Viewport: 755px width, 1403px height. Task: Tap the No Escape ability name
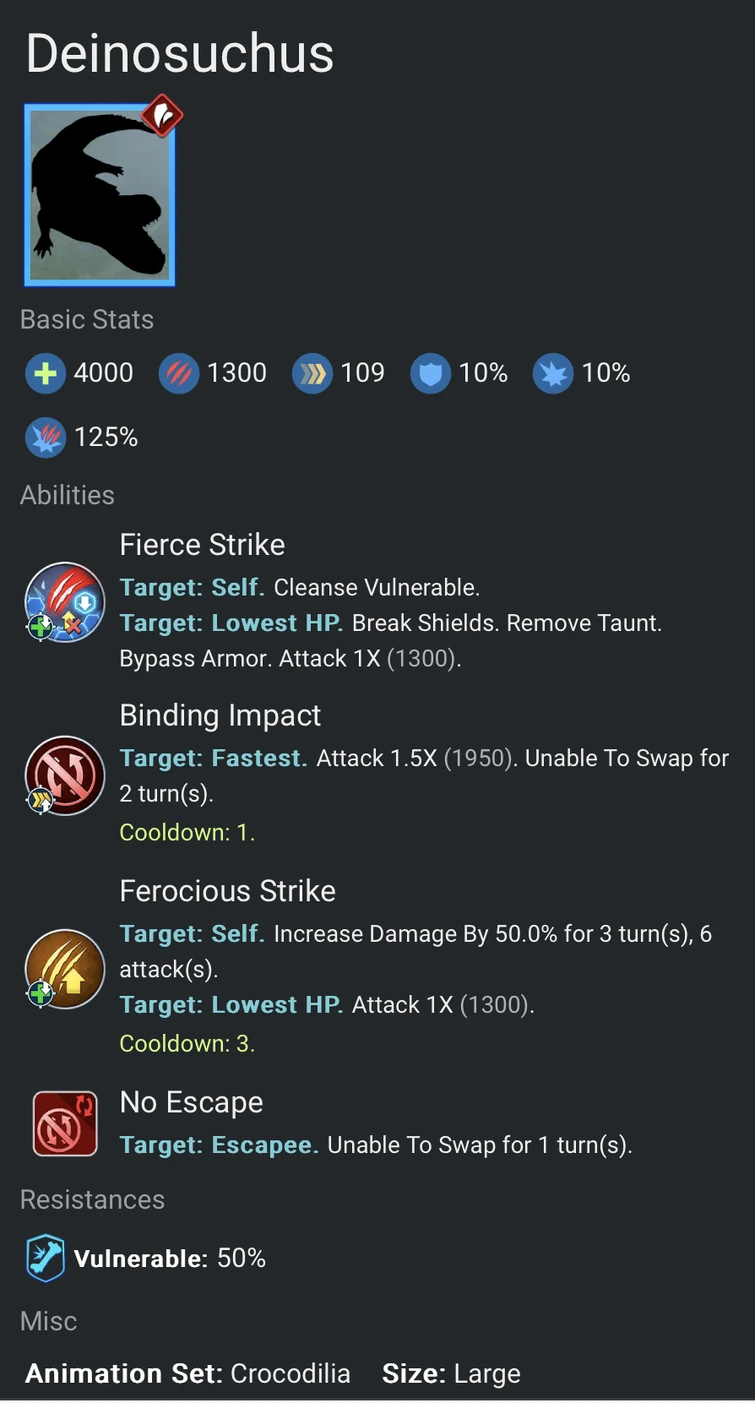point(191,1102)
